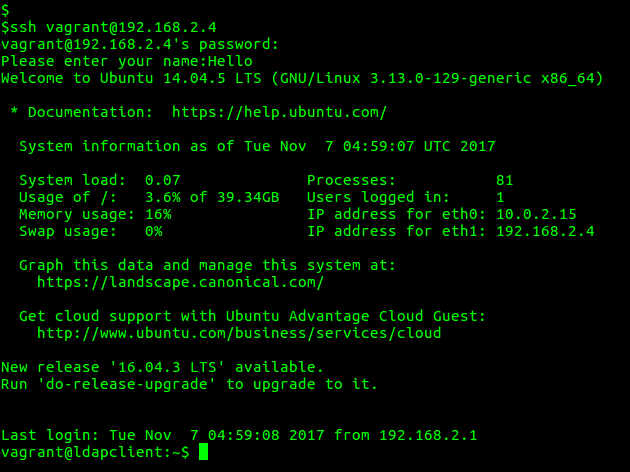Click the help.ubuntu.com documentation URL
This screenshot has width=630, height=472.
point(279,112)
